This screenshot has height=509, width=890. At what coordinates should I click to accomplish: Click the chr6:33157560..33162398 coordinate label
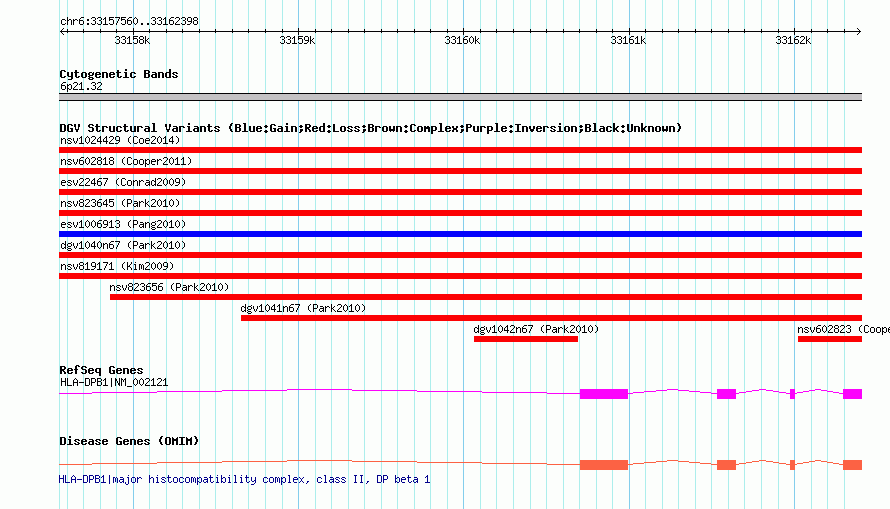[x=129, y=22]
